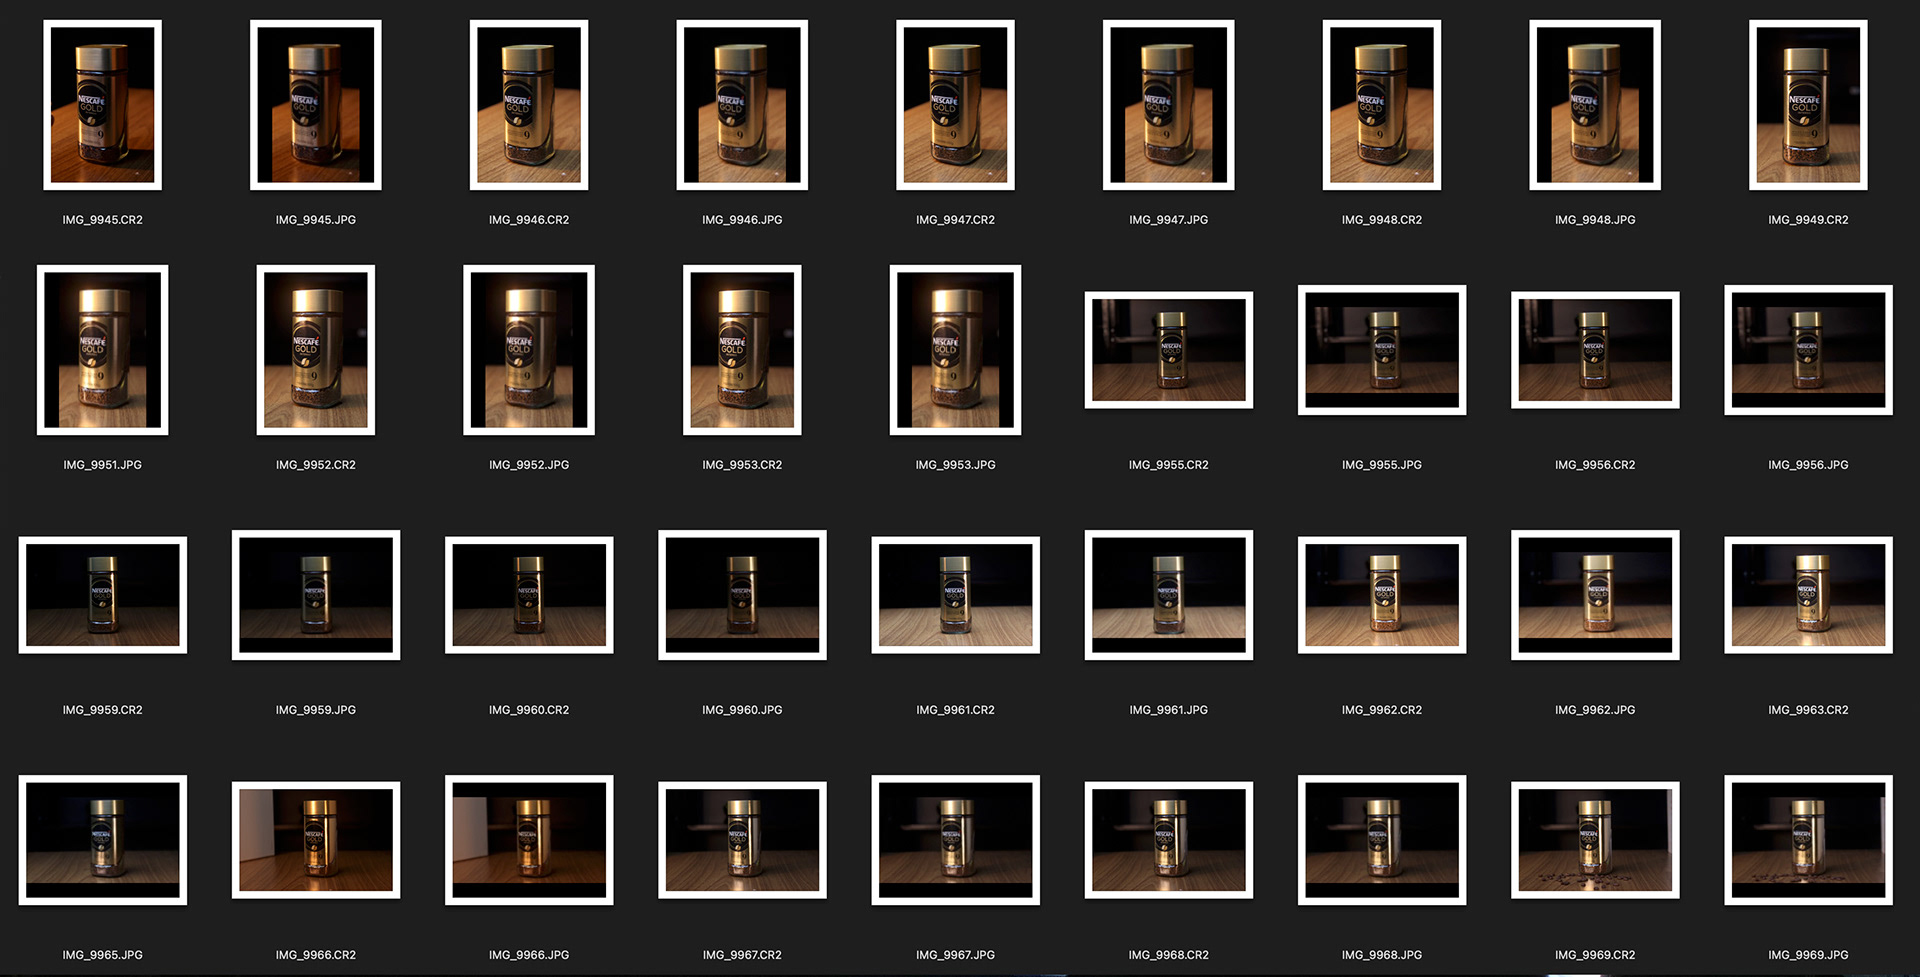Click the filename label IMG_9962.JPG
The height and width of the screenshot is (977, 1920).
(x=1595, y=710)
